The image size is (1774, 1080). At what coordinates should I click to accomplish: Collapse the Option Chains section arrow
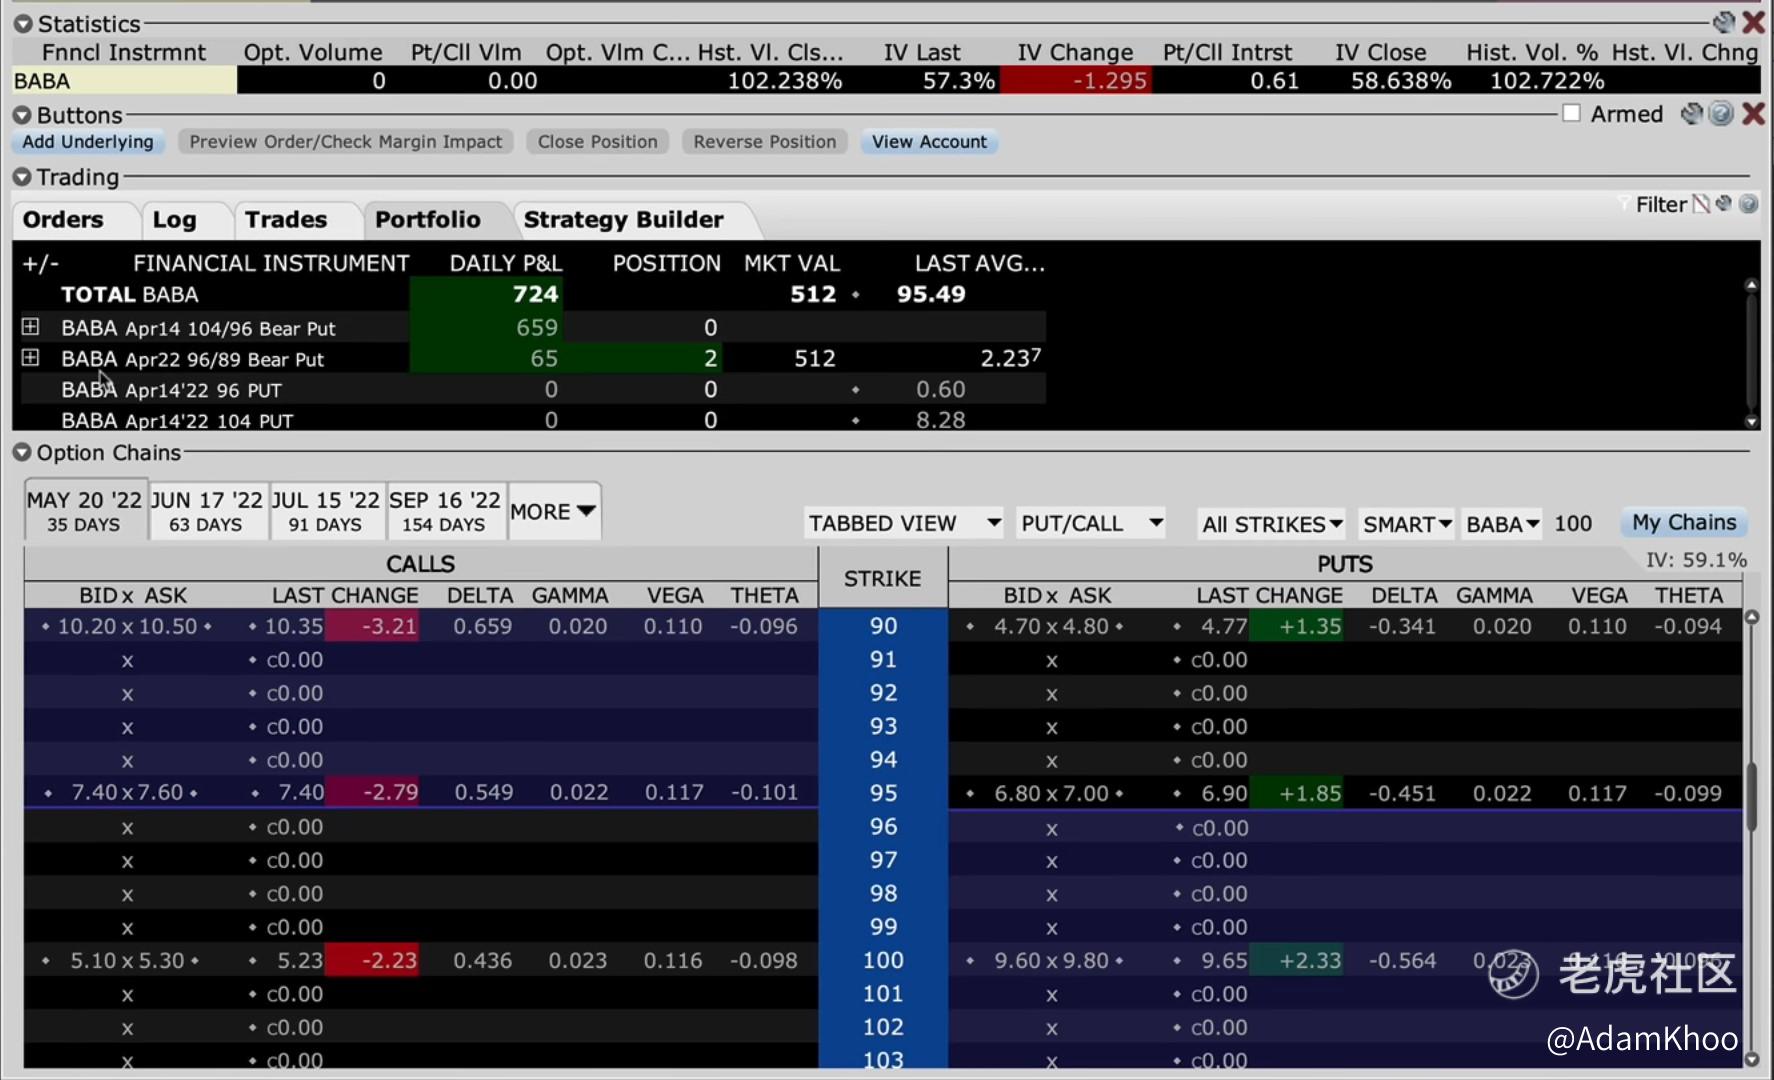coord(22,453)
